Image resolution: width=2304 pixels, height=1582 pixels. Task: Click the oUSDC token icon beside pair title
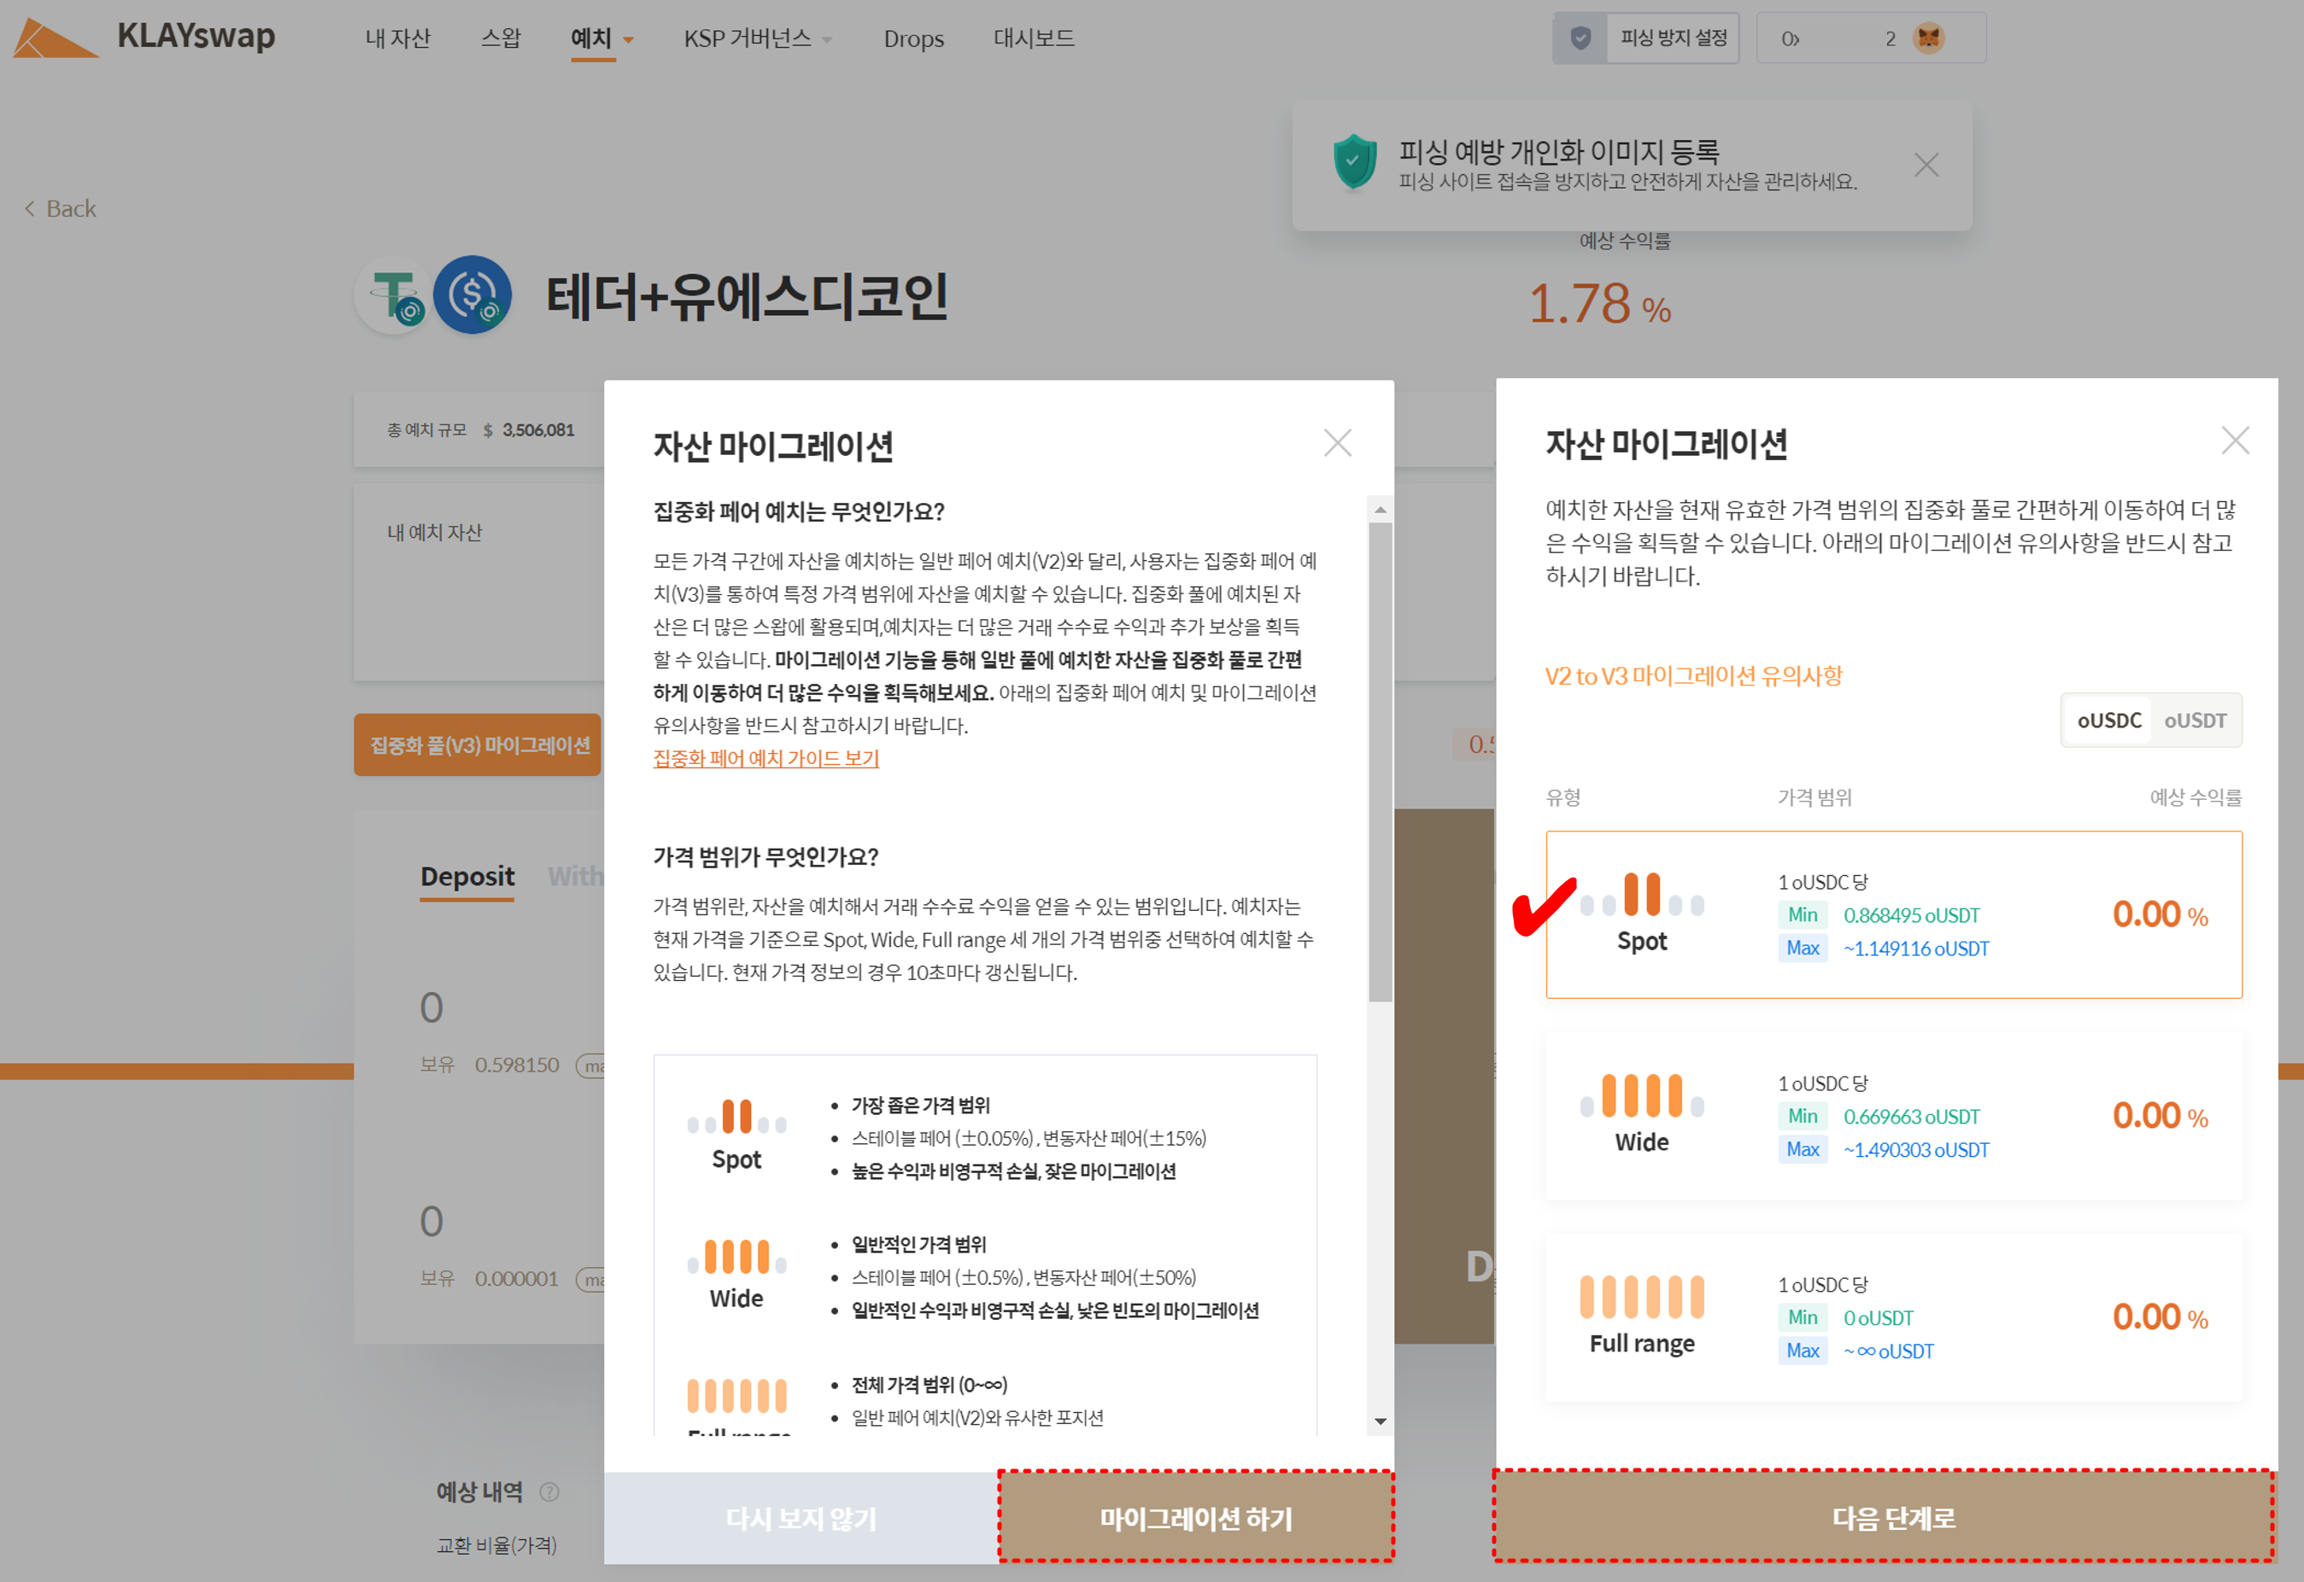coord(472,295)
